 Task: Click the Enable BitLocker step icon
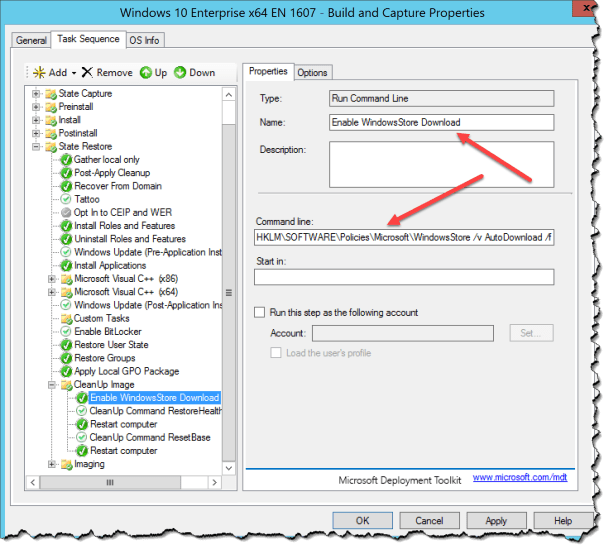coord(65,331)
